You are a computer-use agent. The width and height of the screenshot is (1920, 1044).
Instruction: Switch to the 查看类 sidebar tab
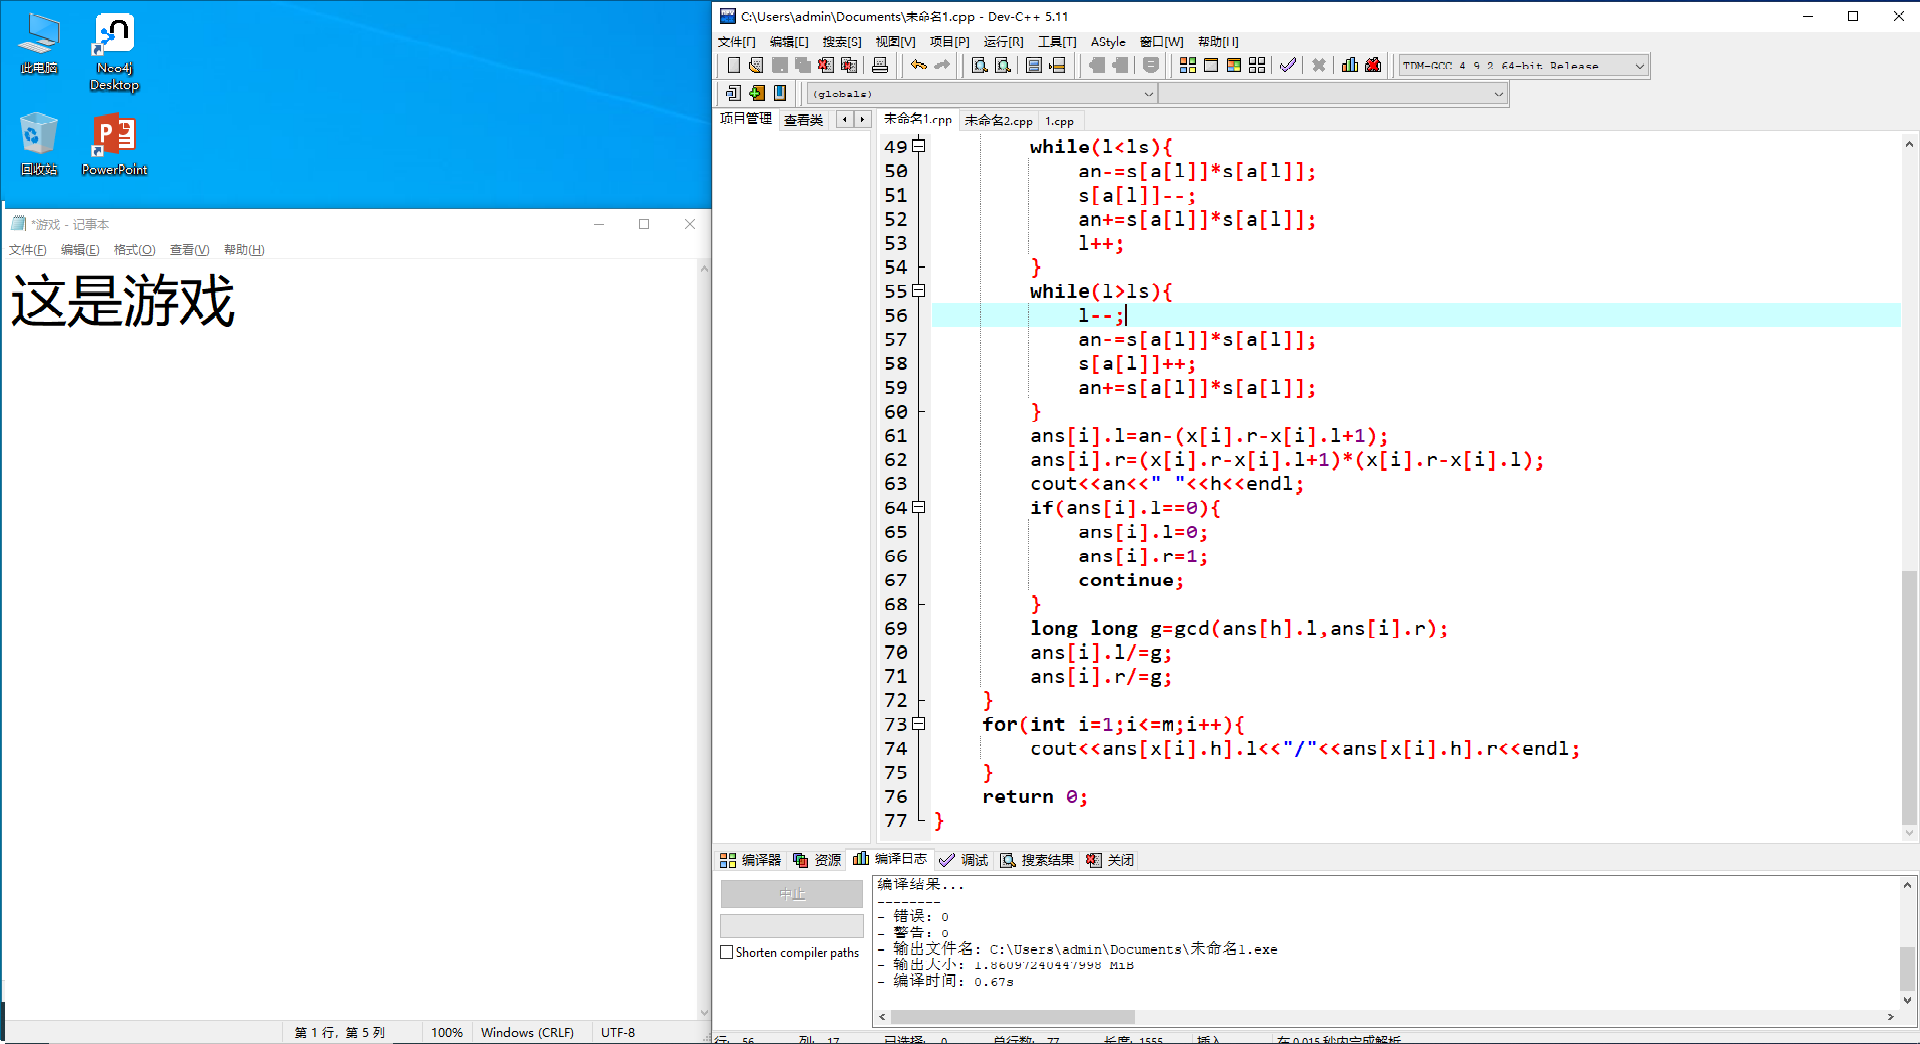[x=803, y=120]
